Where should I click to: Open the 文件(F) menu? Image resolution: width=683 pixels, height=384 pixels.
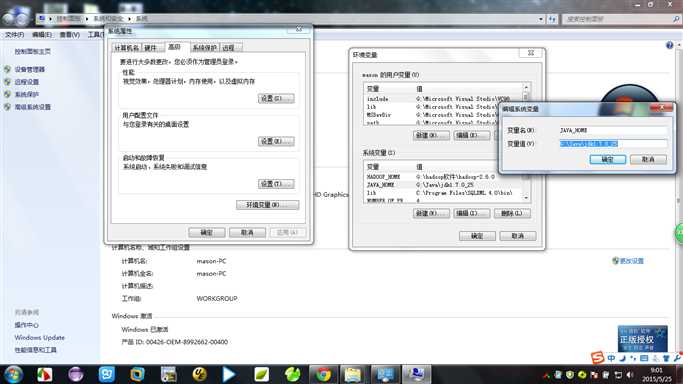click(14, 34)
